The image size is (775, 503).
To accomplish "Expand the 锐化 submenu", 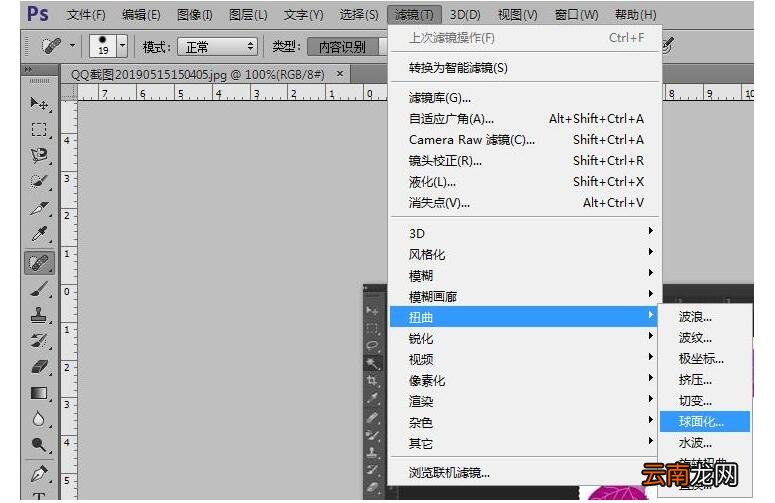I will [525, 338].
